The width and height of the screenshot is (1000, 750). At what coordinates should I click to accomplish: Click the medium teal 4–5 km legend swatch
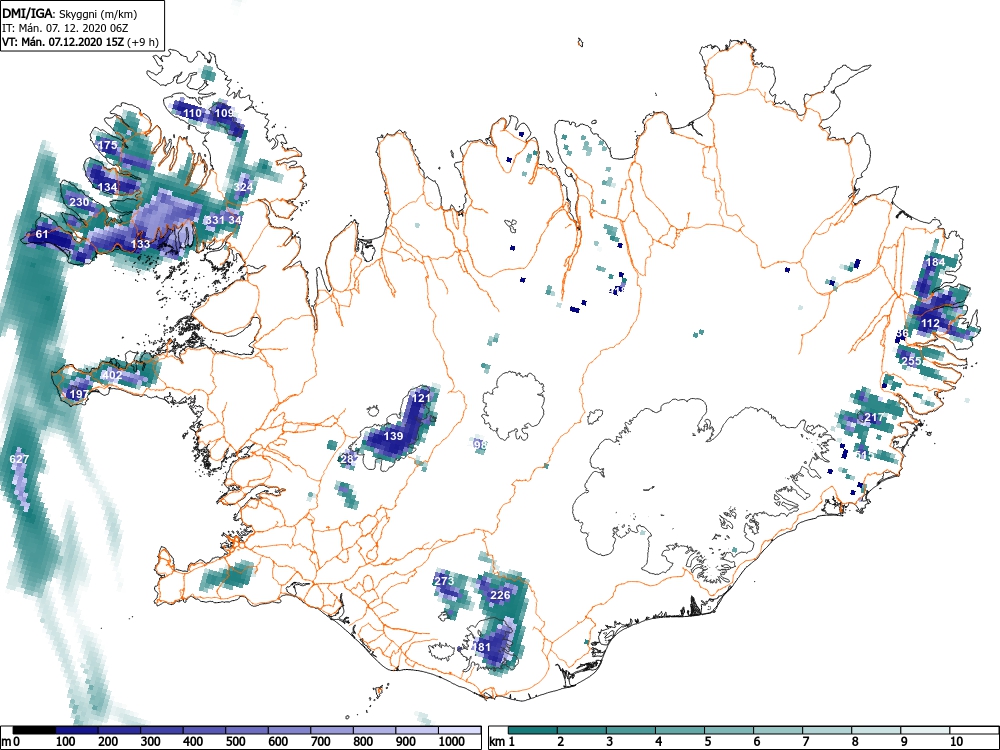tap(680, 730)
